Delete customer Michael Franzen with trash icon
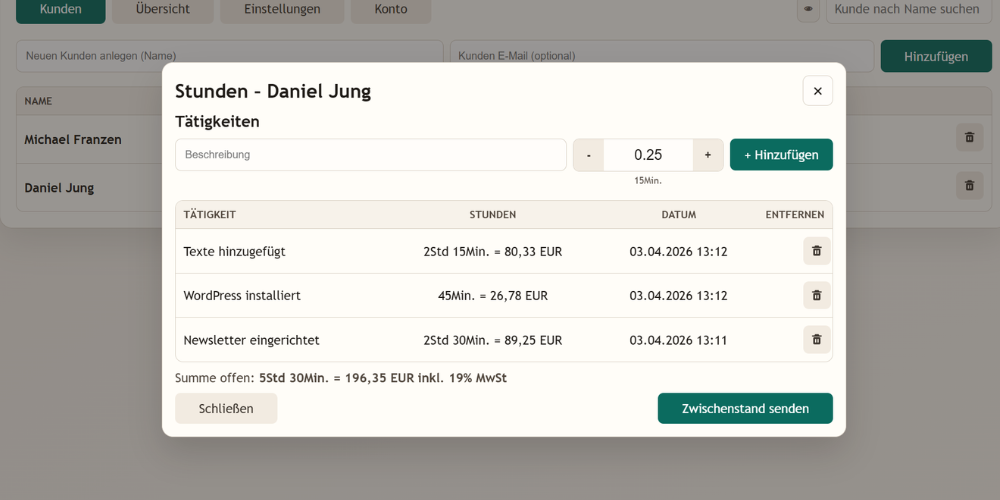The height and width of the screenshot is (500, 1000). 969,137
